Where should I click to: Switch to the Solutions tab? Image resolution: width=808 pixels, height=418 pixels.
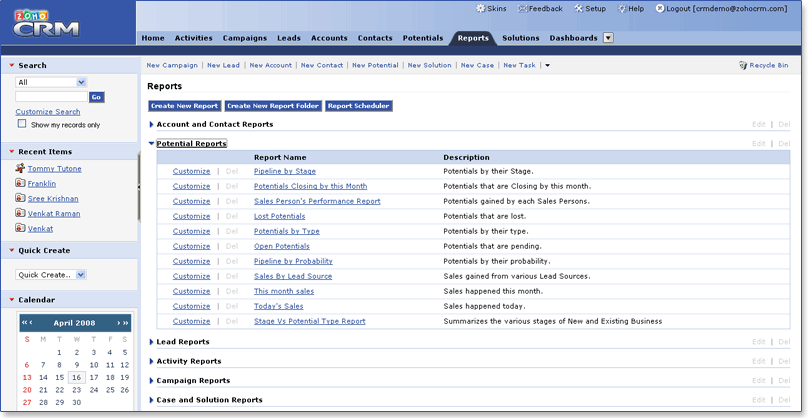point(520,38)
